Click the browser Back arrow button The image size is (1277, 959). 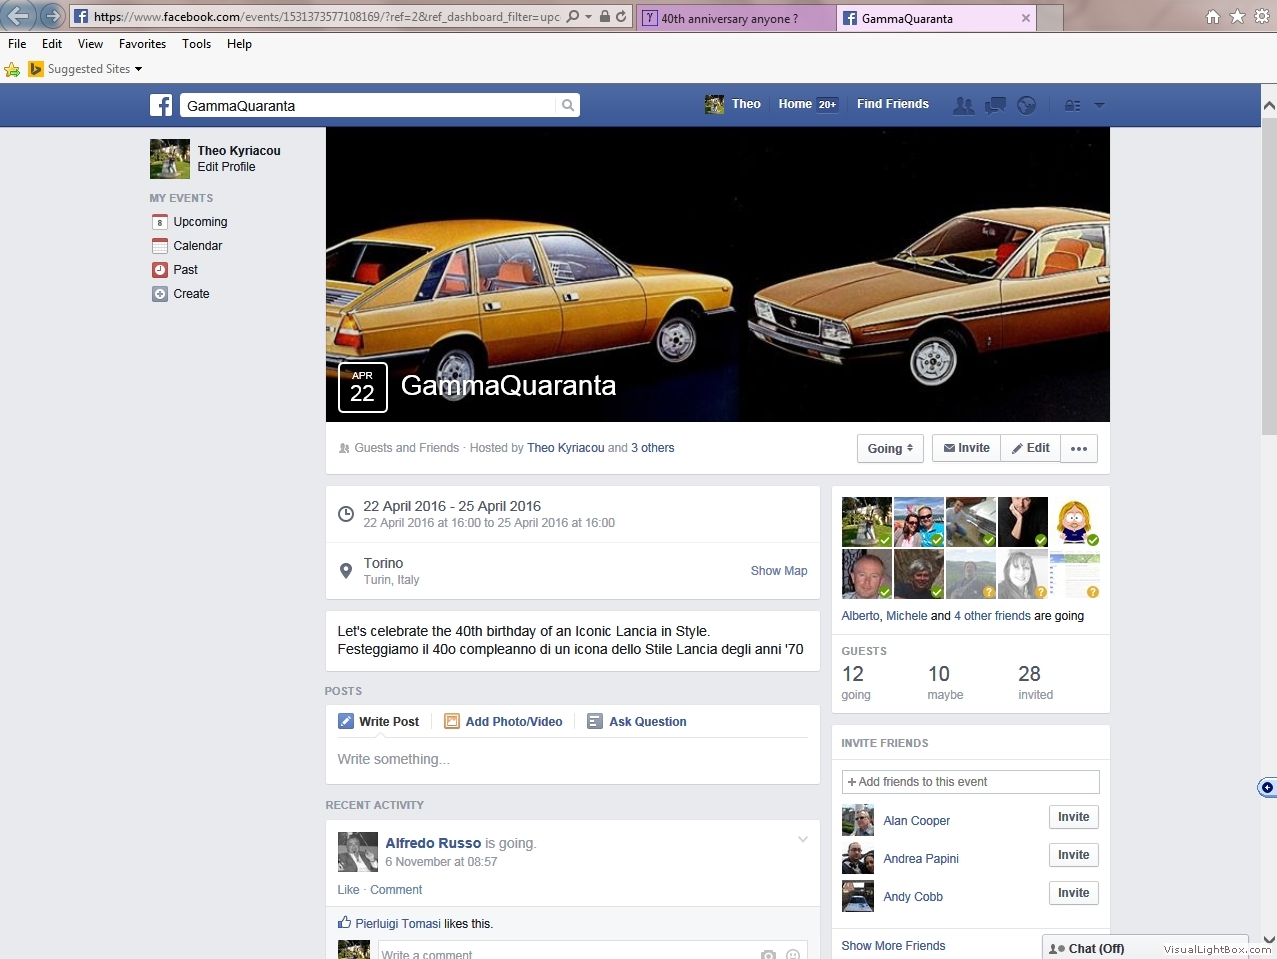point(18,16)
